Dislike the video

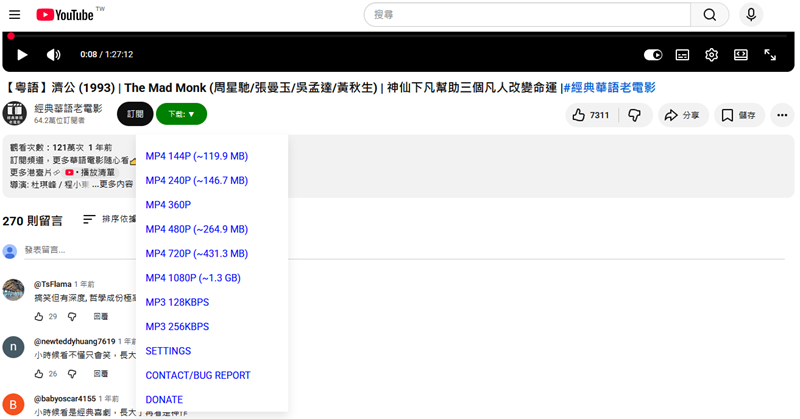pos(635,115)
